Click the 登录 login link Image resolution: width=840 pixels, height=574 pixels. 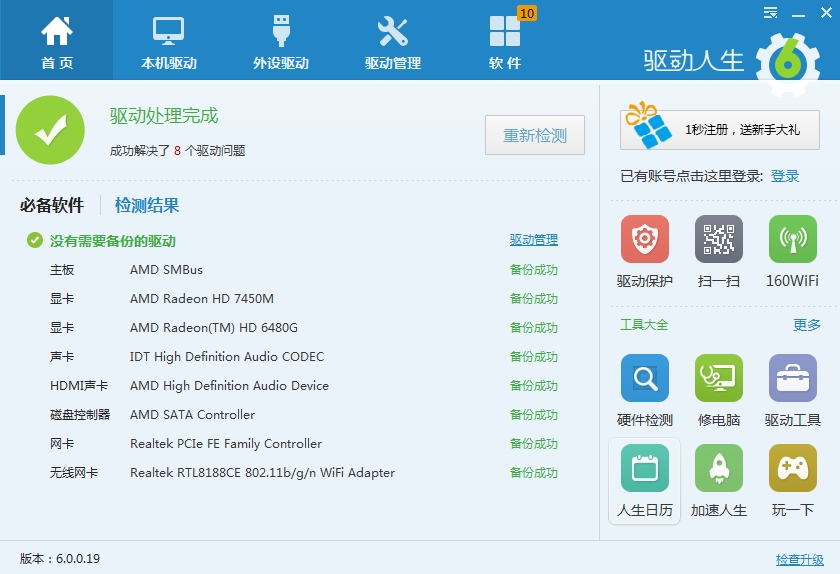pos(785,176)
